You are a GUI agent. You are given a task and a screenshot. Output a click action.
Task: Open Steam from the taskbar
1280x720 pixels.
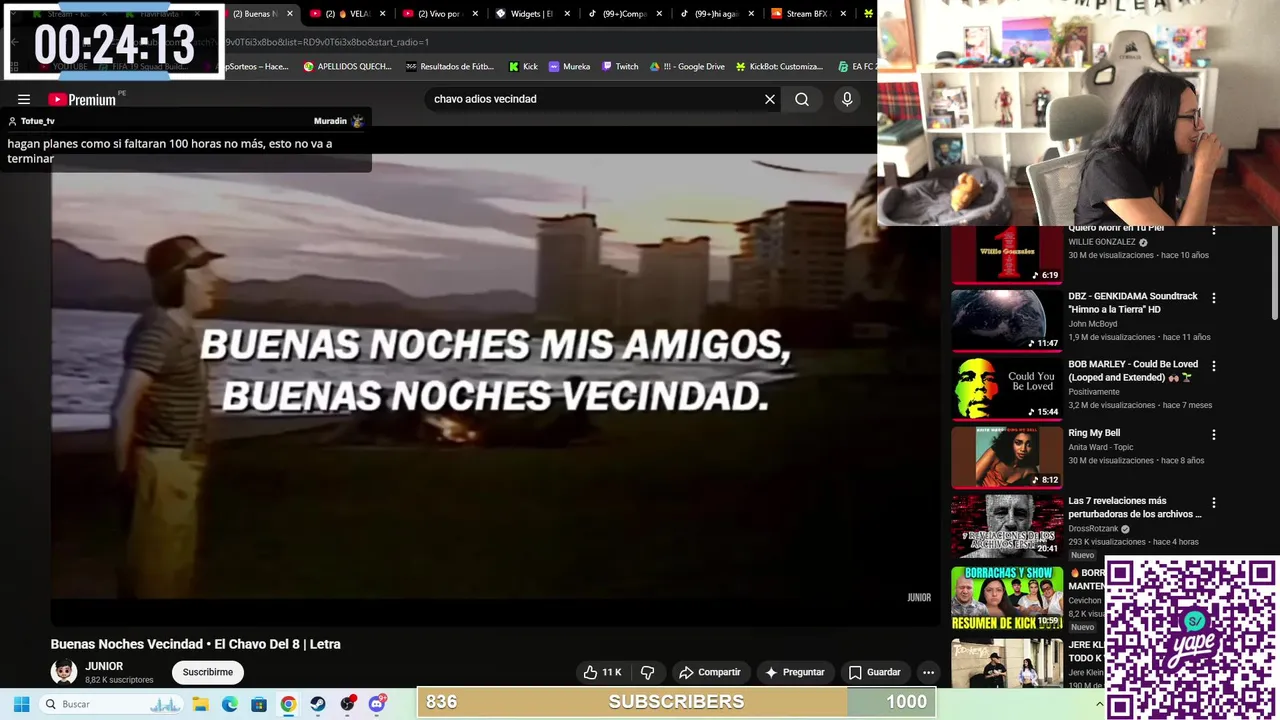tap(318, 704)
